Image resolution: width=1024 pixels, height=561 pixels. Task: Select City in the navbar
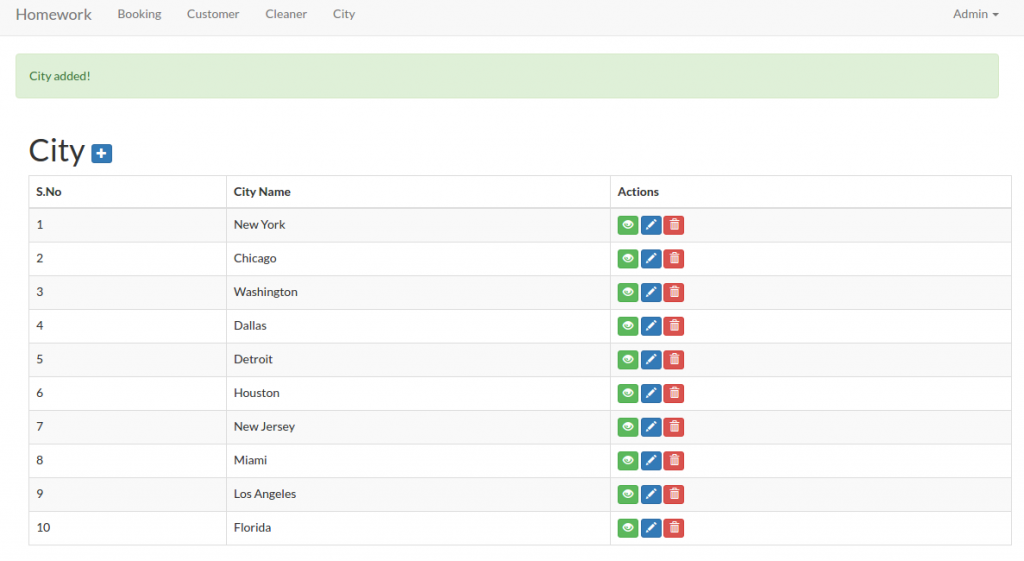pos(344,14)
